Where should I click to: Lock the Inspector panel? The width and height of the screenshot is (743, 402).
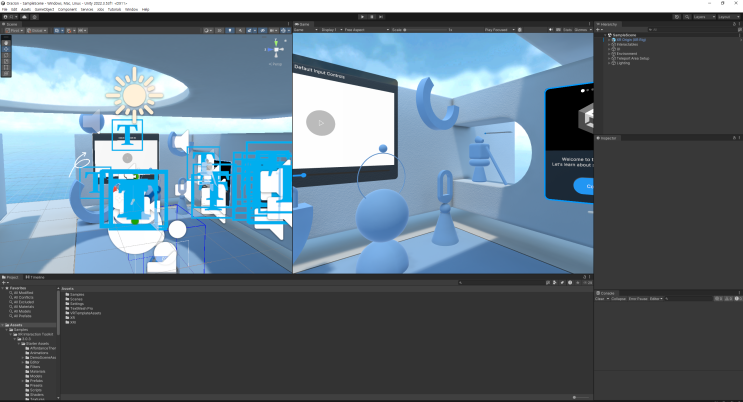(x=734, y=138)
